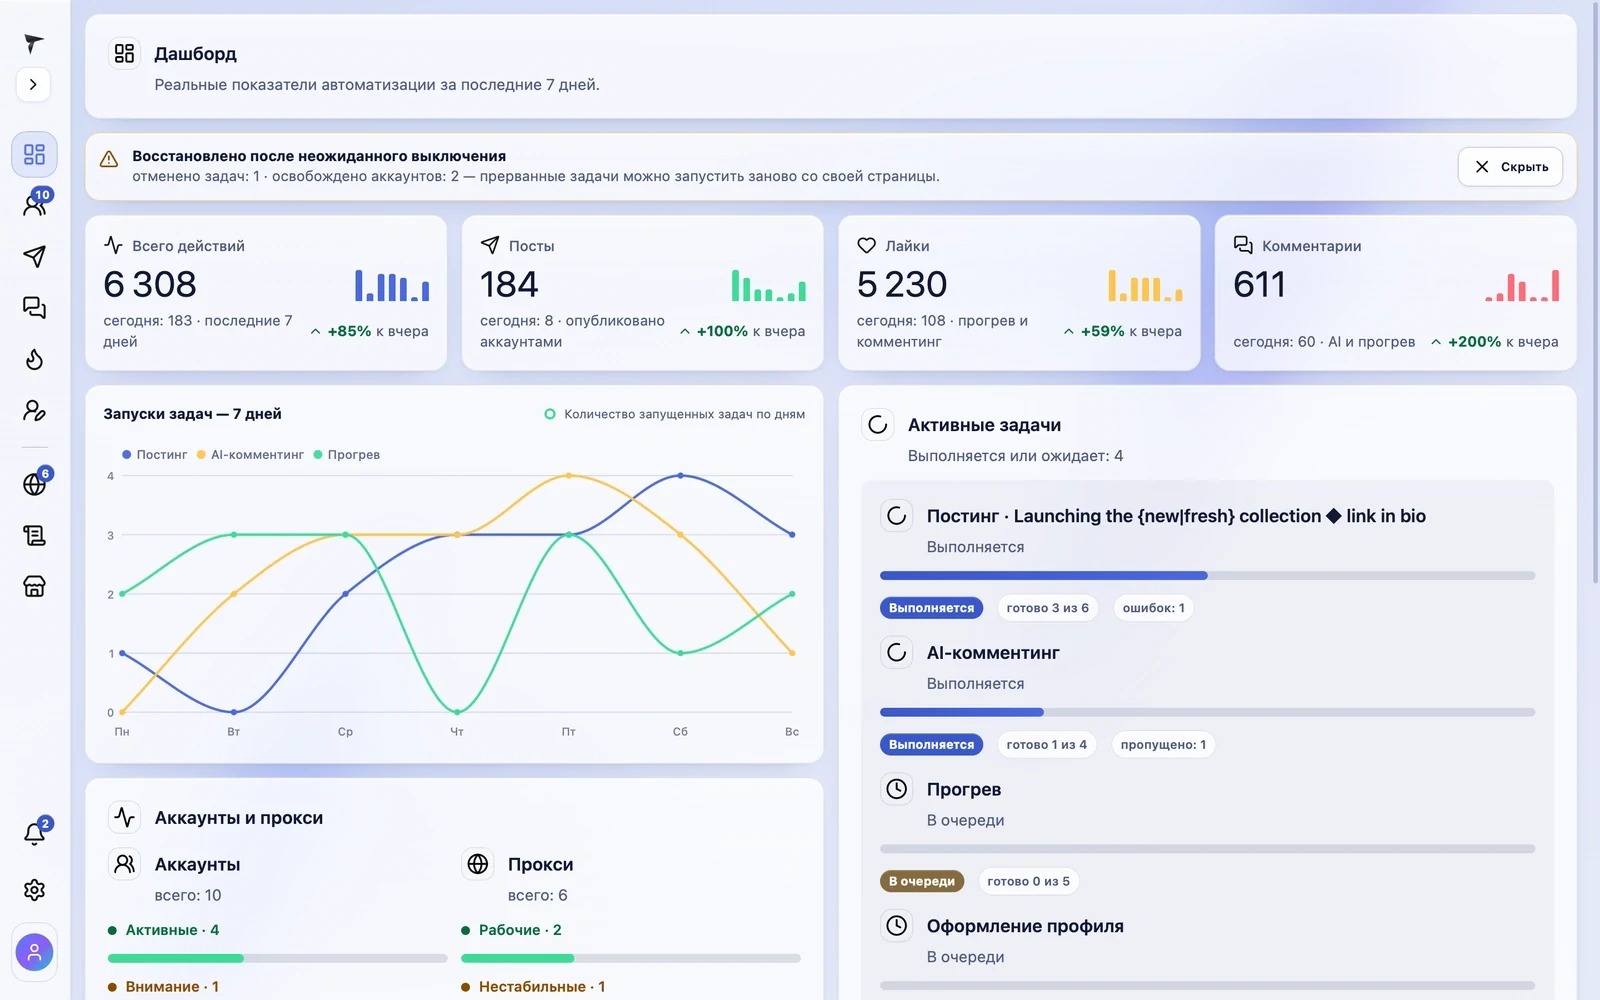The width and height of the screenshot is (1600, 1000).
Task: Click the Комментарии card chat icon
Action: coord(1243,246)
